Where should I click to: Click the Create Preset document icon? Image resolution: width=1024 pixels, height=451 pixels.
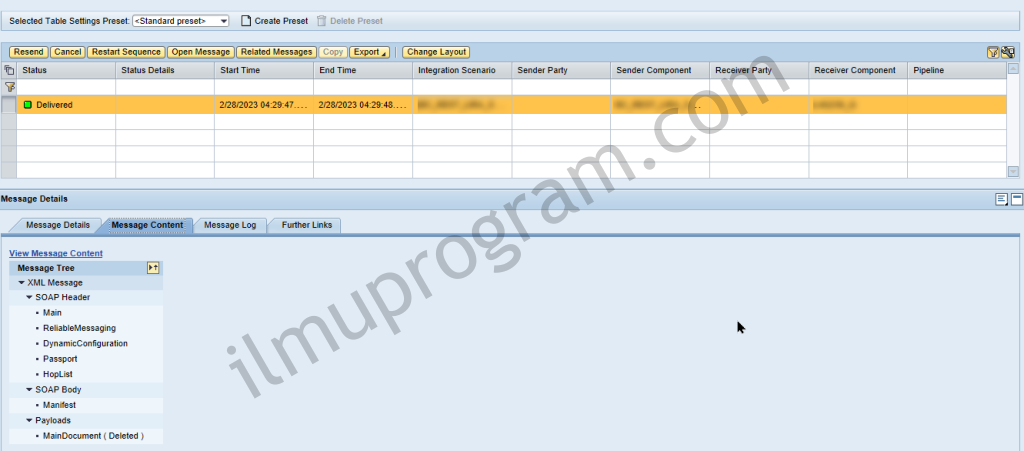pos(245,21)
